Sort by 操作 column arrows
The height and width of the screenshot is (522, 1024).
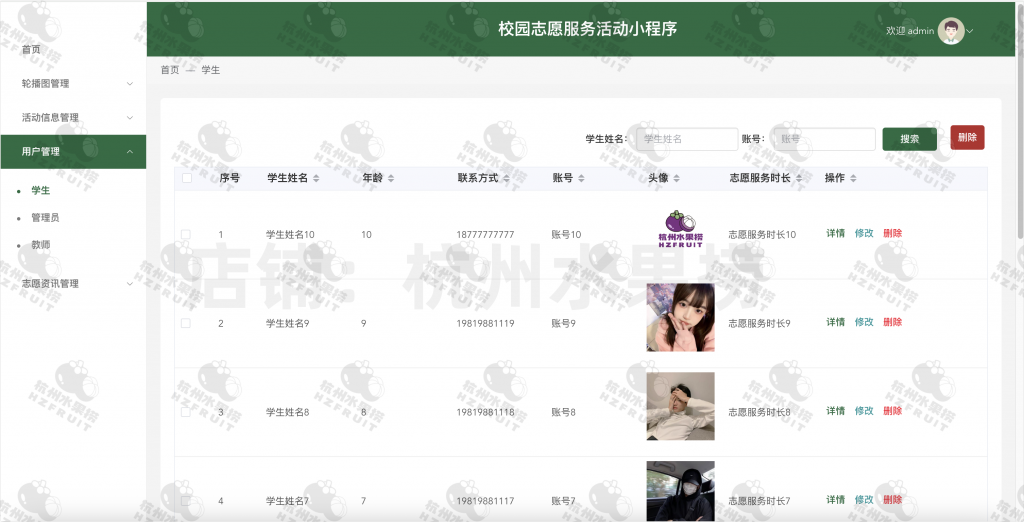coord(853,178)
